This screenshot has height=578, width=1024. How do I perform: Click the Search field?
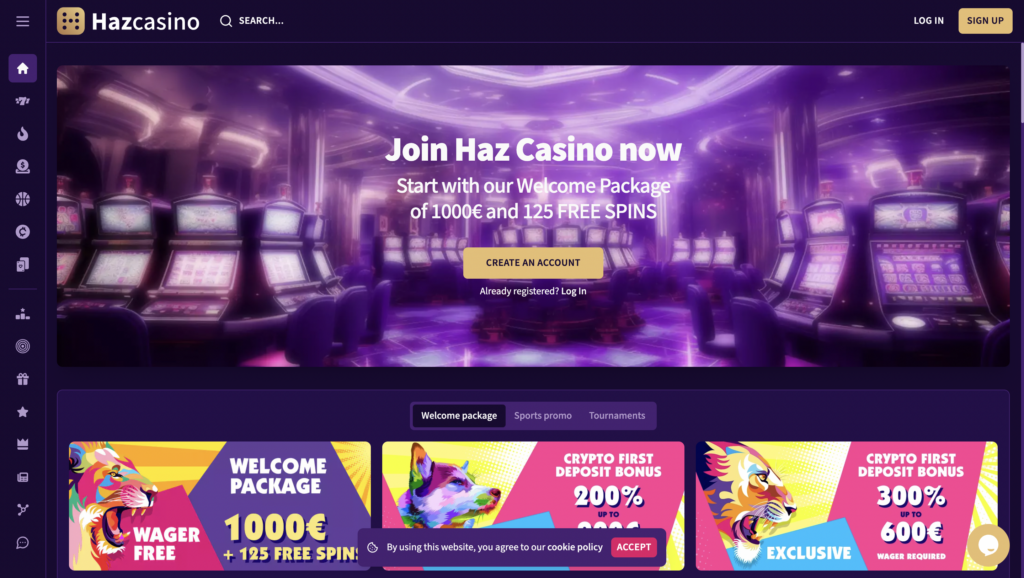252,21
